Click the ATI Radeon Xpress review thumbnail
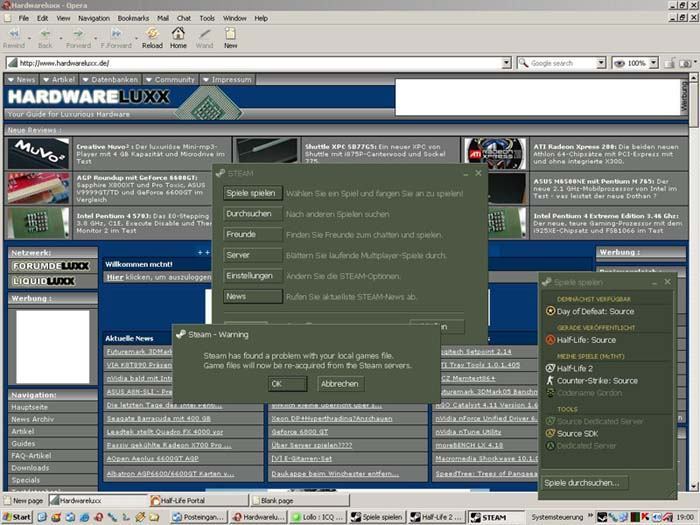 click(495, 154)
